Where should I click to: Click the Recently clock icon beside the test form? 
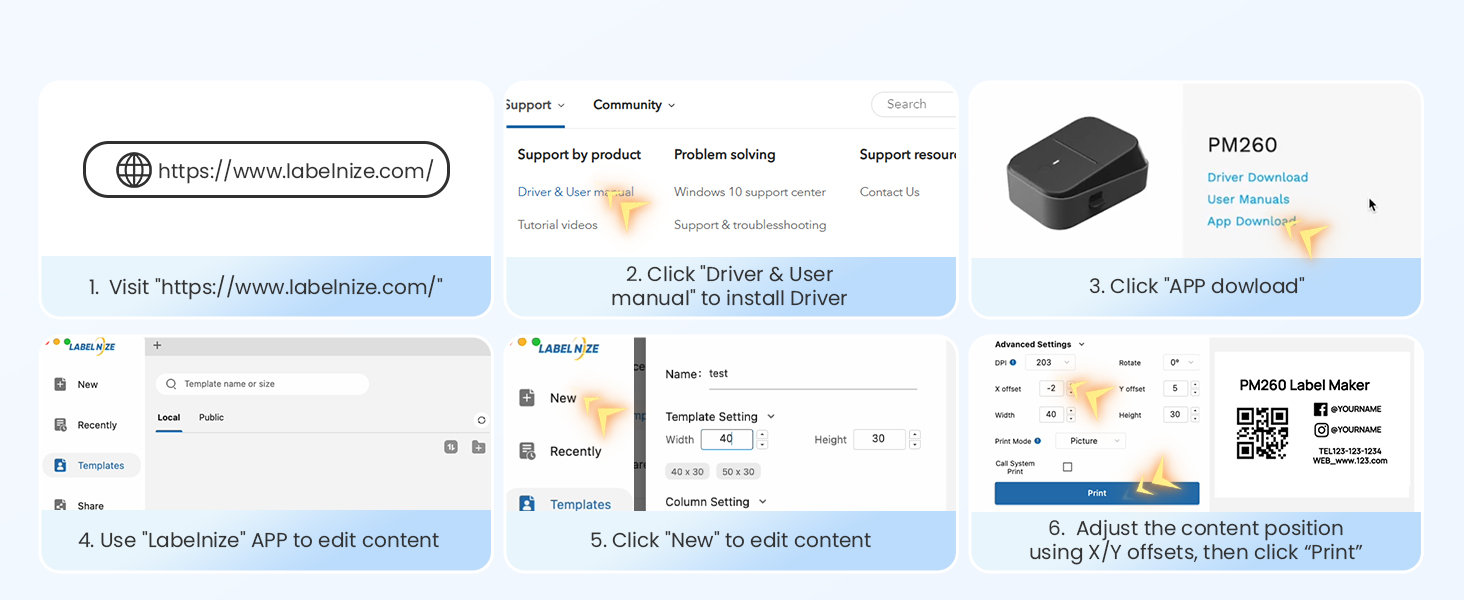tap(527, 451)
